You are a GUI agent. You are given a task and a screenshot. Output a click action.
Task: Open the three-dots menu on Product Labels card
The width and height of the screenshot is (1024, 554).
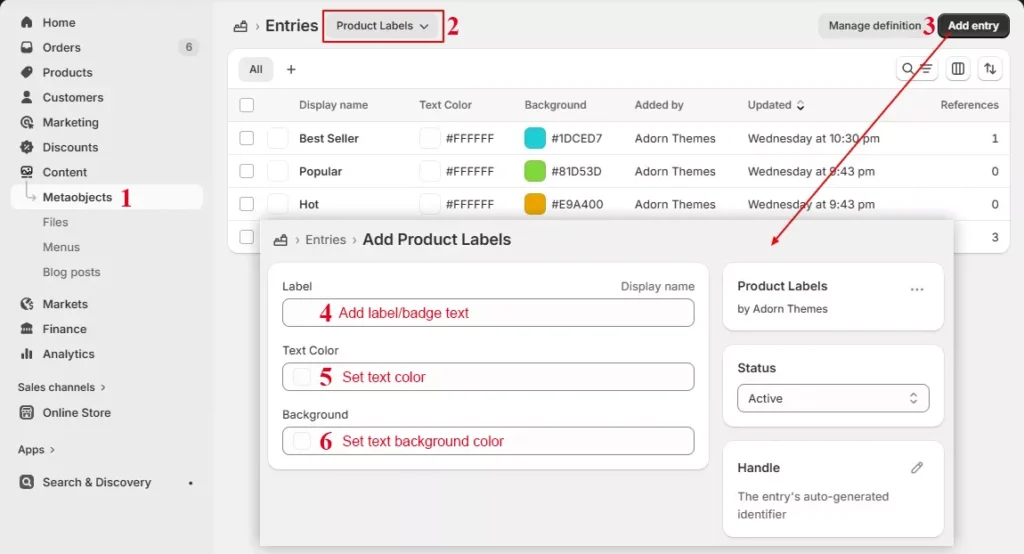tap(917, 289)
